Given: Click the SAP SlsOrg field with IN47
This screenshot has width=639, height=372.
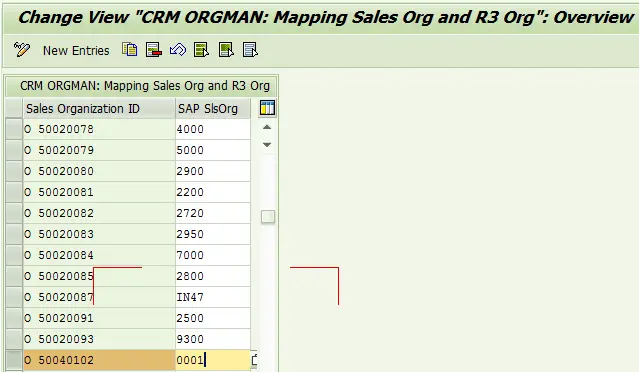Looking at the screenshot, I should 213,297.
